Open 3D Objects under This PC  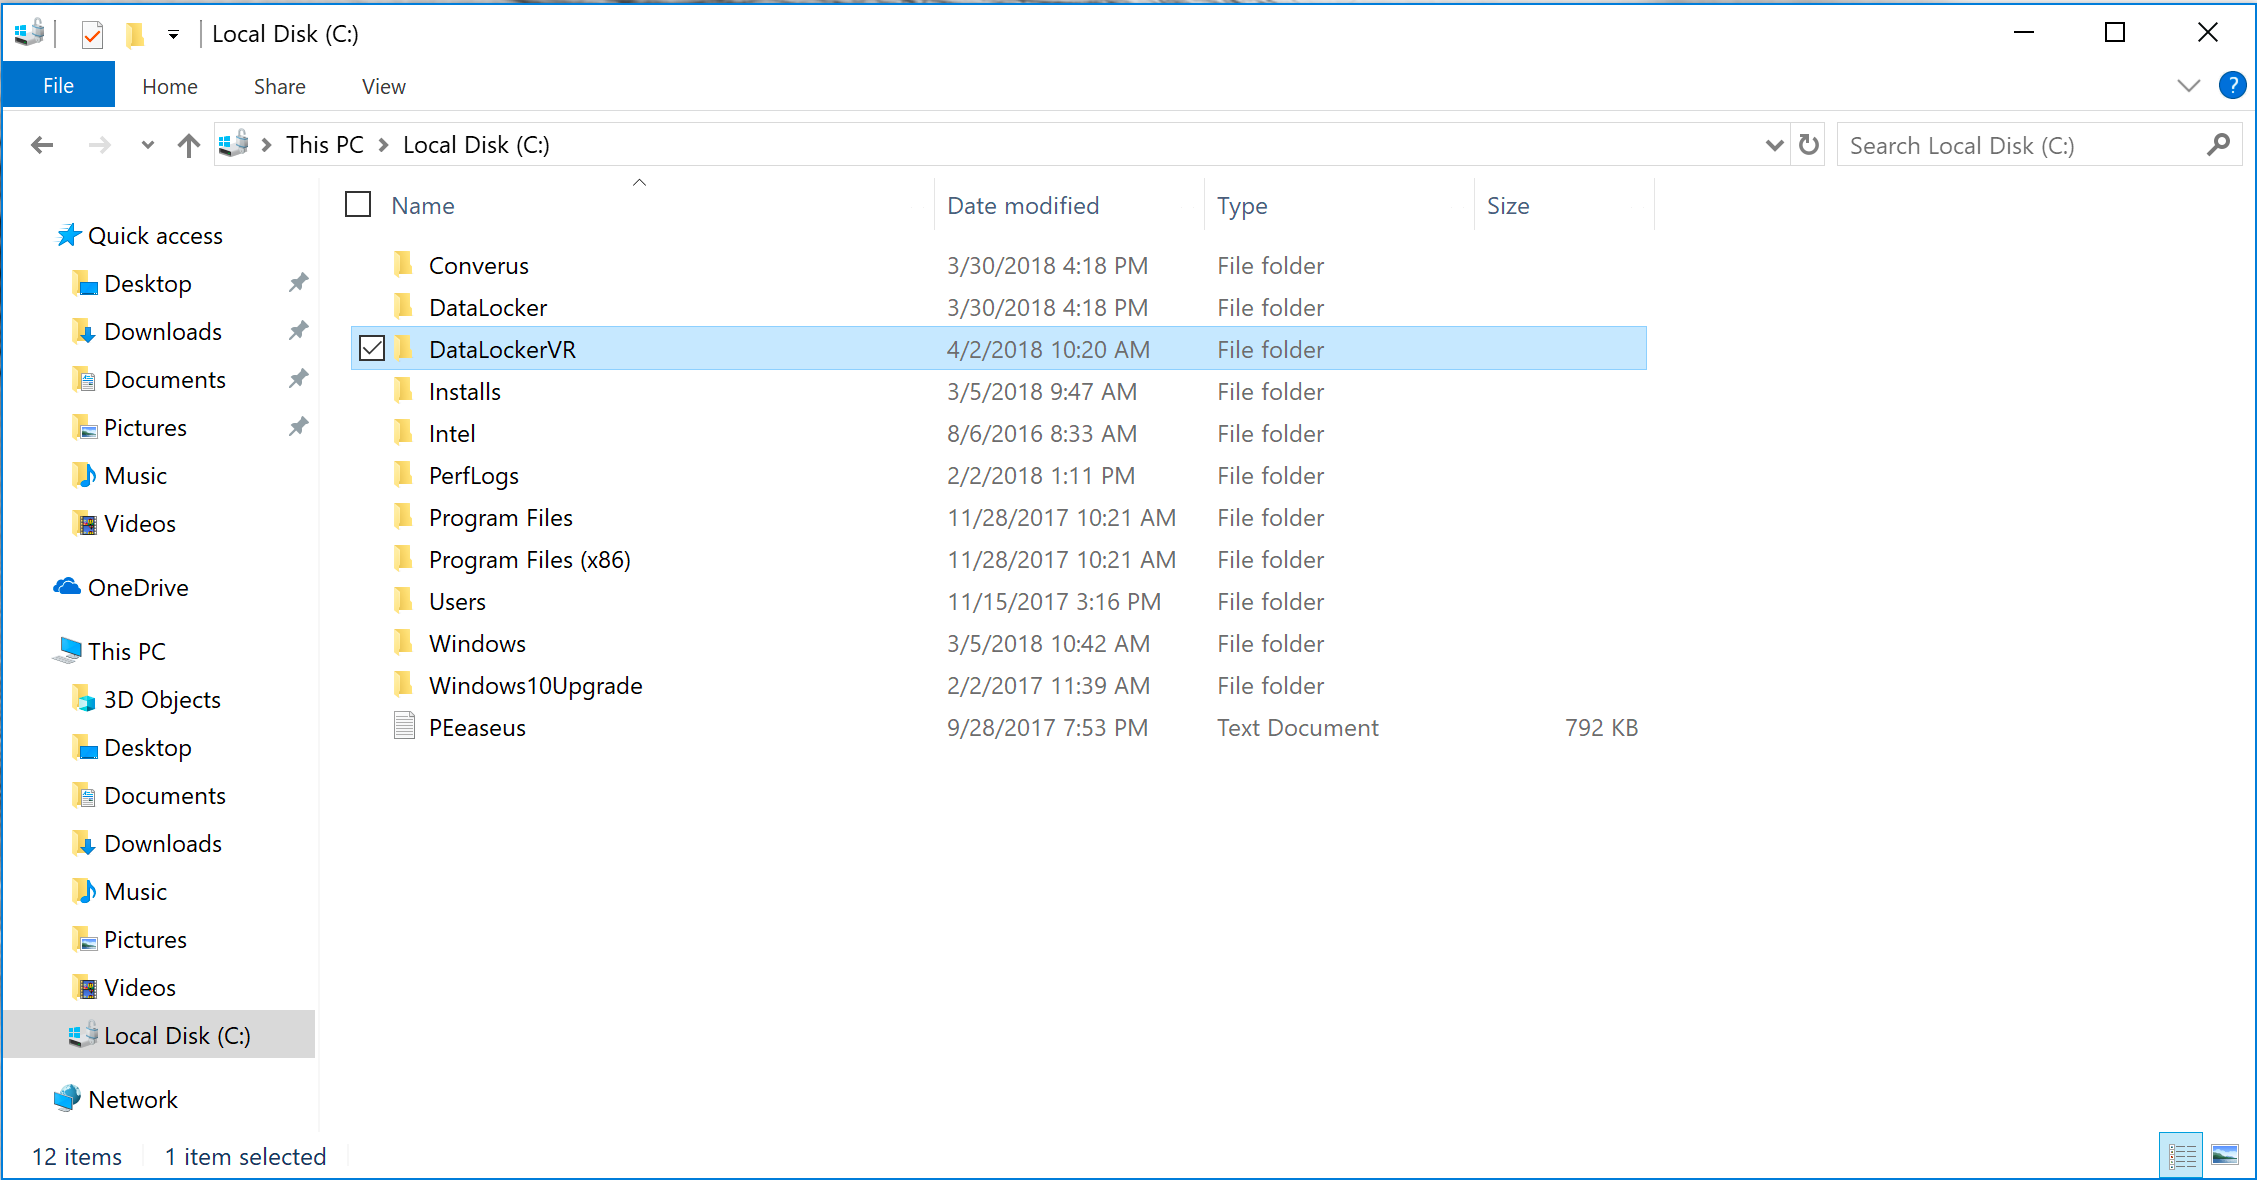tap(162, 700)
